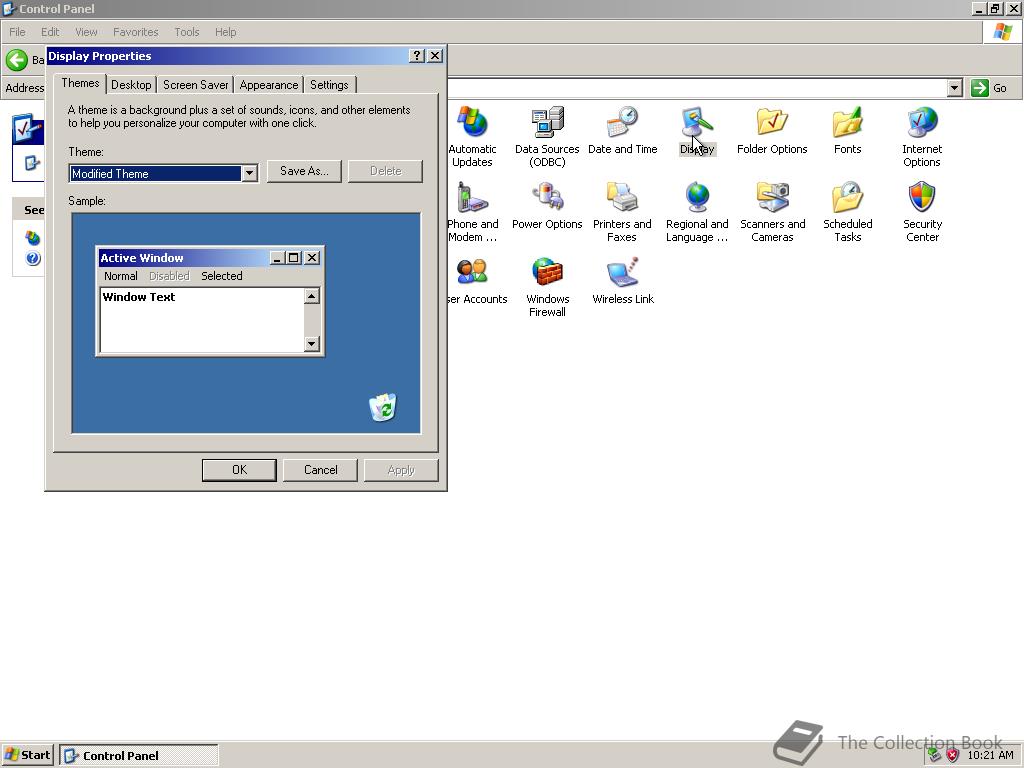1024x768 pixels.
Task: Open the Display control panel icon
Action: pos(697,123)
